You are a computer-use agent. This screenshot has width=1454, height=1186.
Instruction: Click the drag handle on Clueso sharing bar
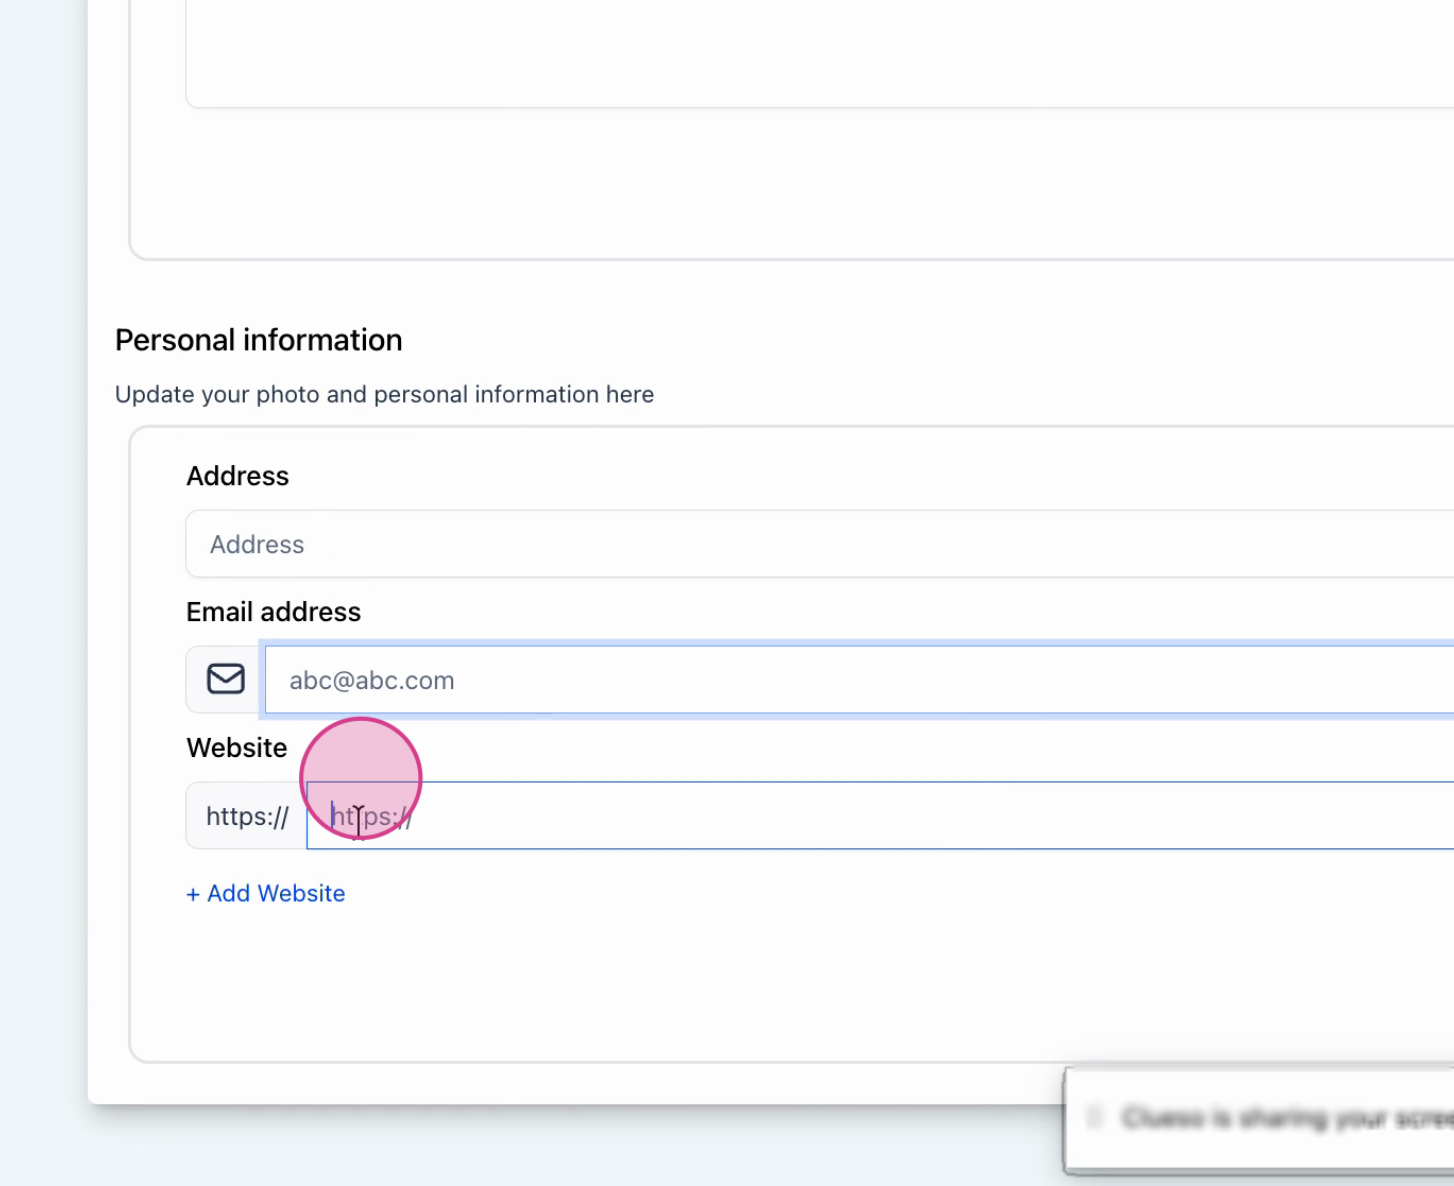coord(1094,1117)
